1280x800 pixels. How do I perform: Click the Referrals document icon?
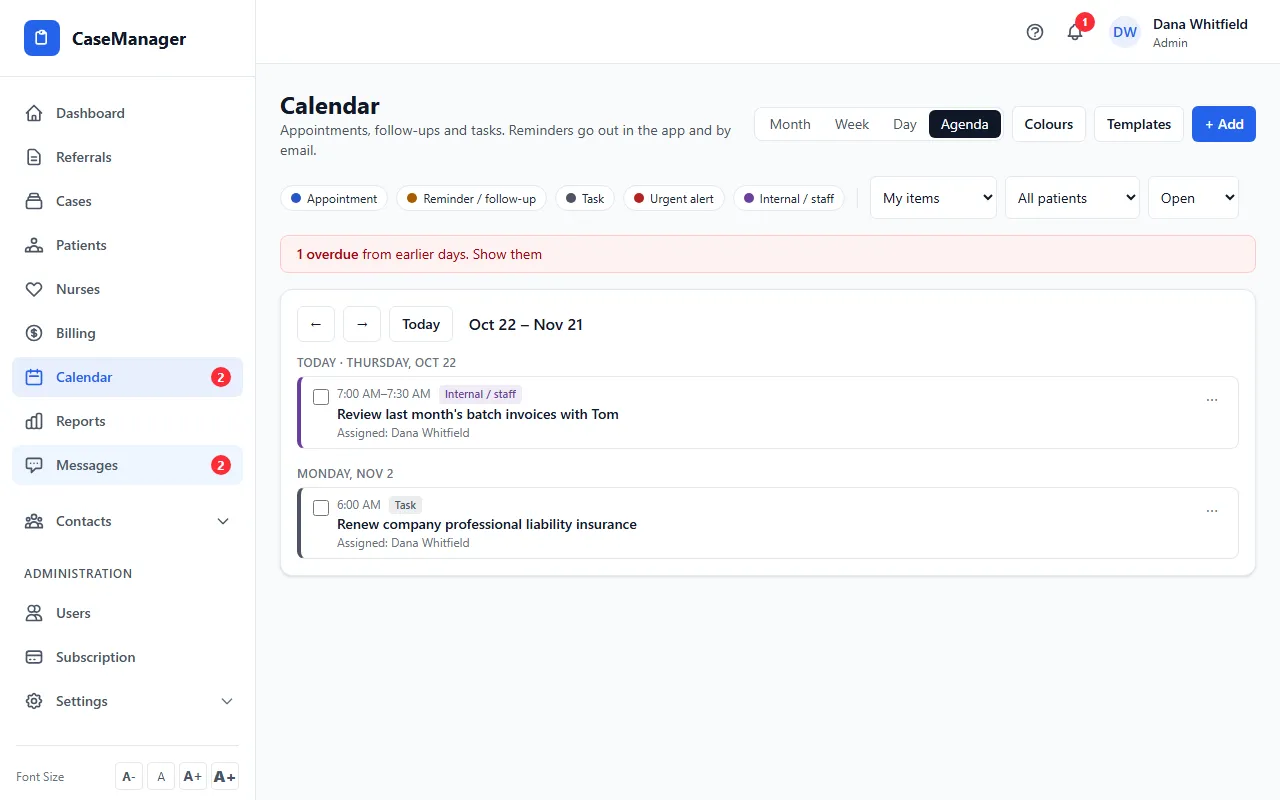[x=34, y=157]
